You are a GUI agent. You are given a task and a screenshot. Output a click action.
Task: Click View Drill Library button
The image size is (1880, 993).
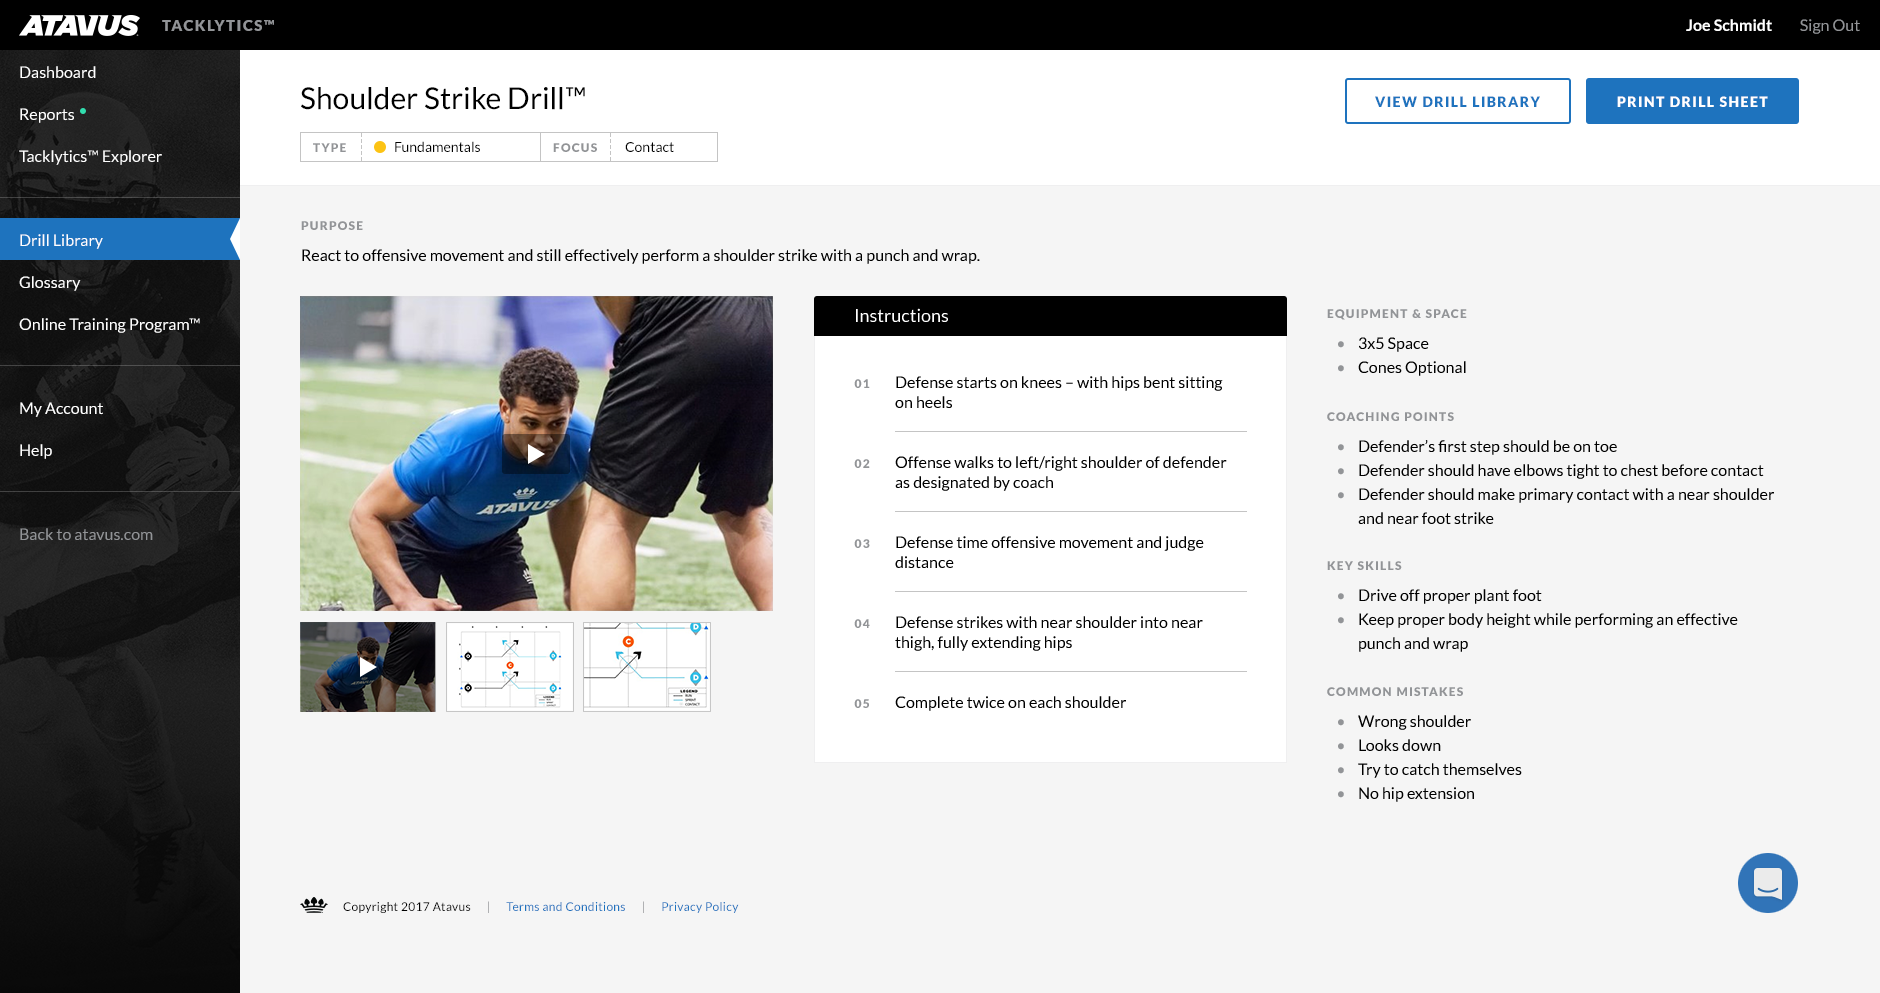[x=1457, y=101]
